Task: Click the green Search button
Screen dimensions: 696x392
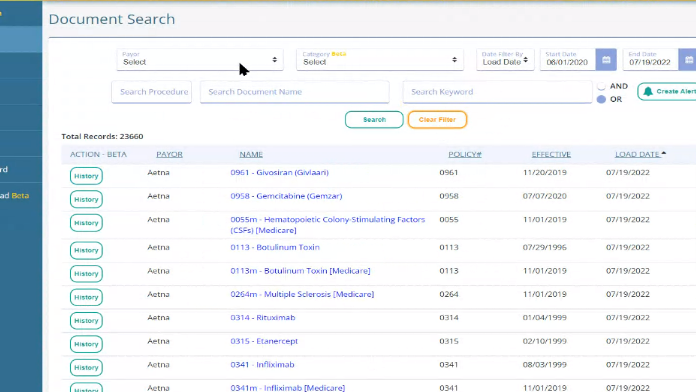Action: (374, 120)
